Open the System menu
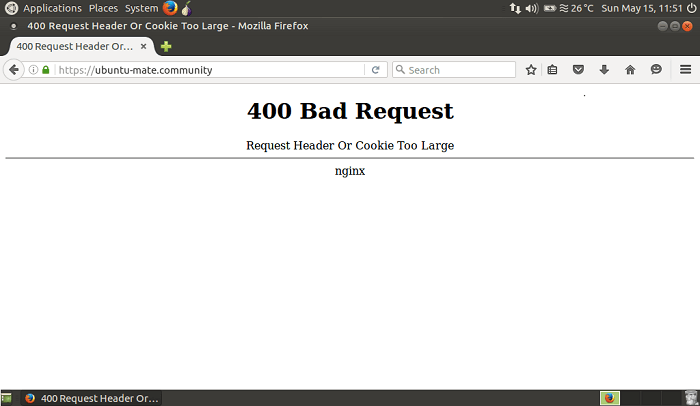This screenshot has height=406, width=700. point(141,8)
